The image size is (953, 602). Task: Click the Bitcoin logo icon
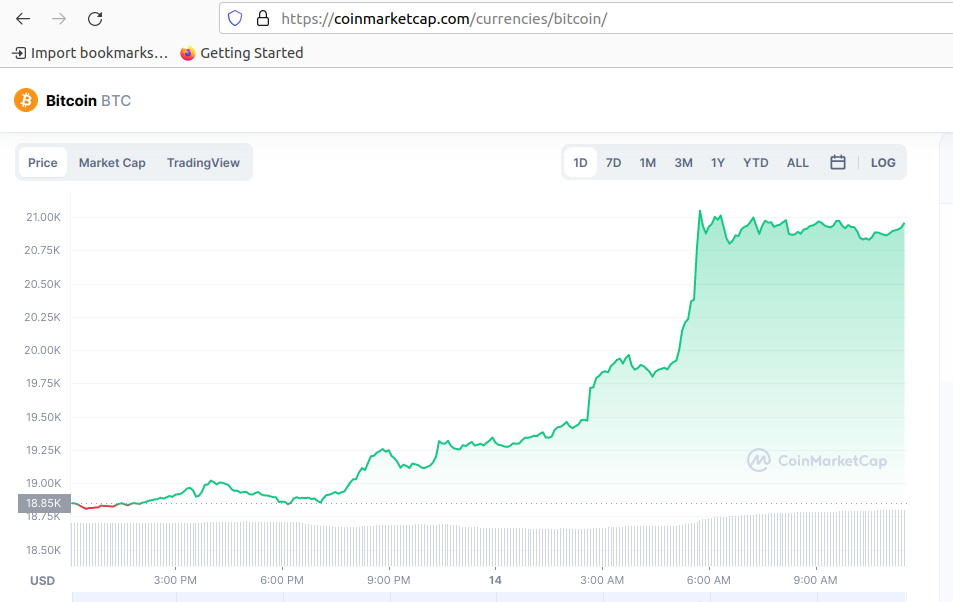pos(26,100)
